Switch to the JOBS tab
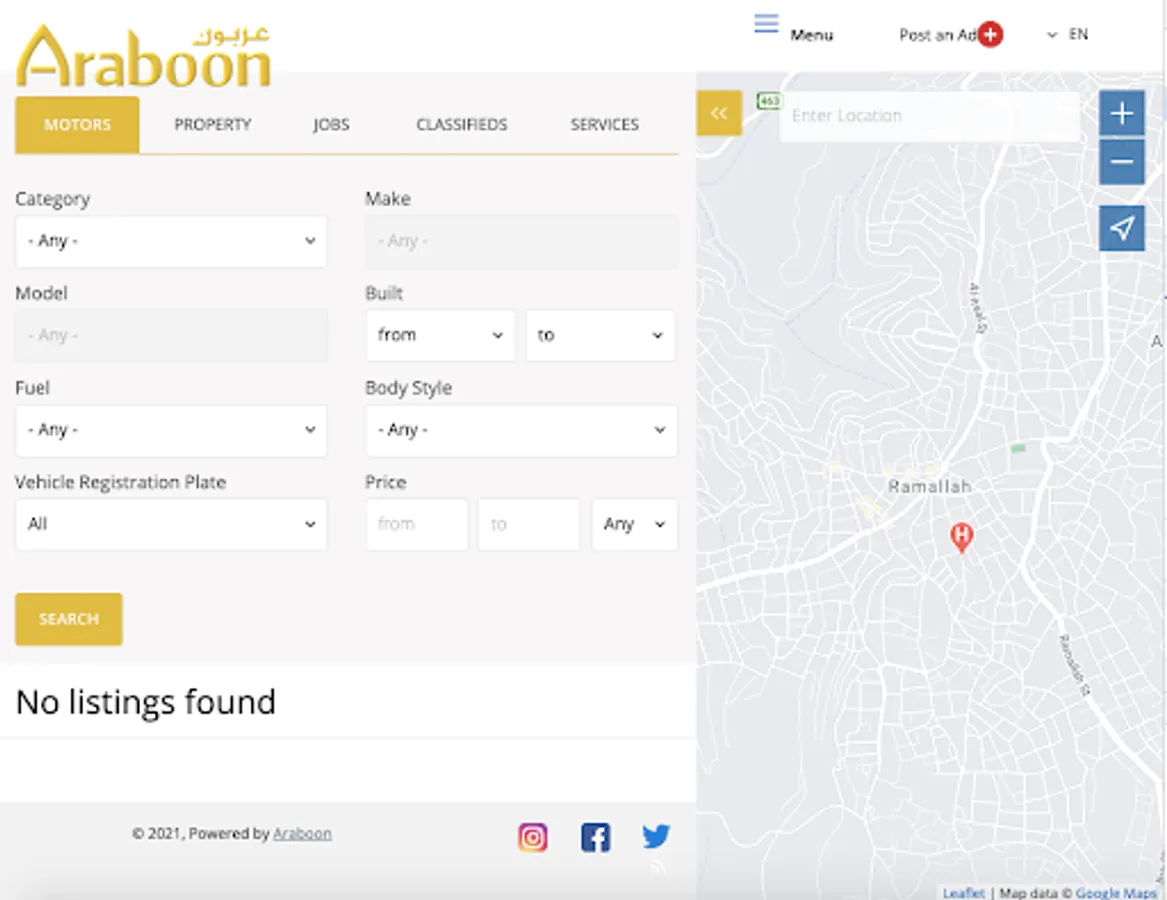 point(331,124)
